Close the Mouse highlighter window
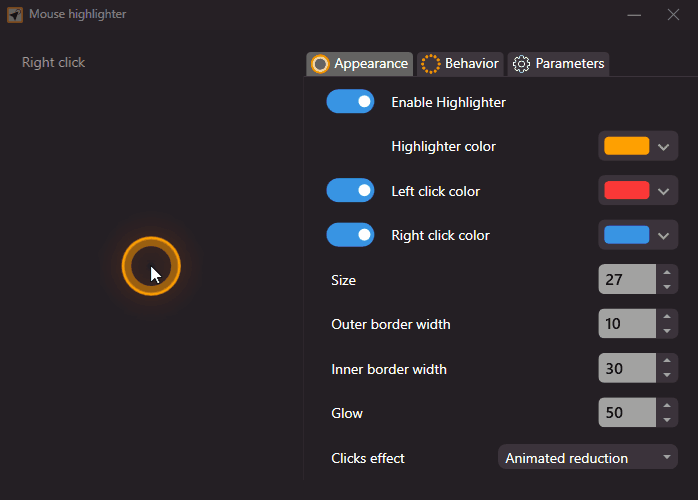Viewport: 698px width, 500px height. click(673, 15)
